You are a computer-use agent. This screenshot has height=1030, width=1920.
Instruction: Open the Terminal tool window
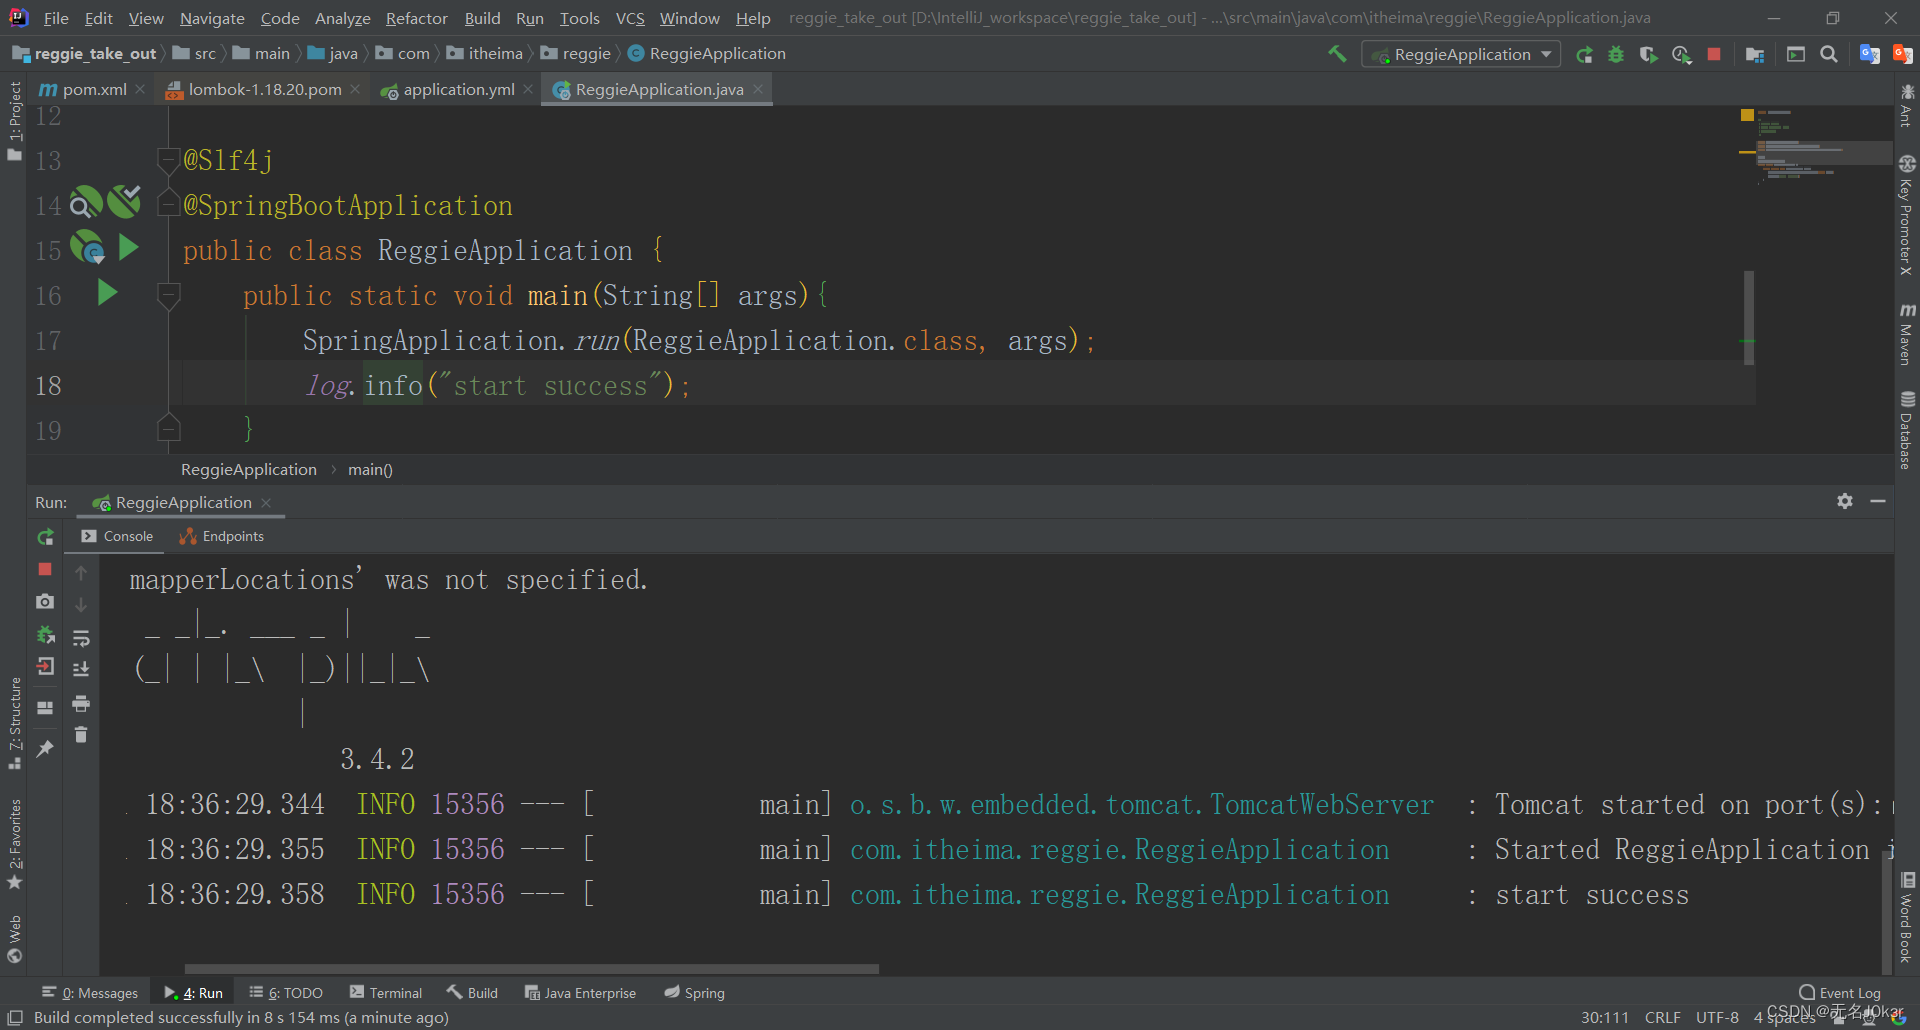coord(386,993)
